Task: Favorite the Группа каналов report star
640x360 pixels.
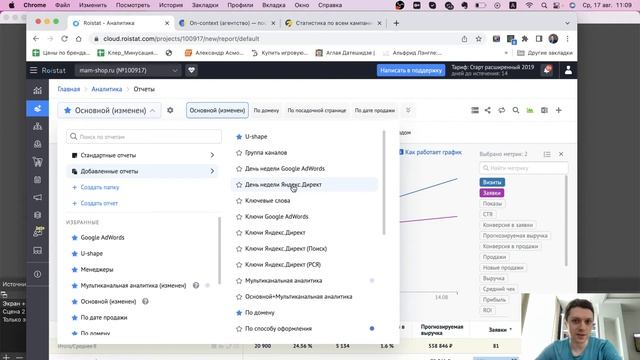Action: [239, 153]
